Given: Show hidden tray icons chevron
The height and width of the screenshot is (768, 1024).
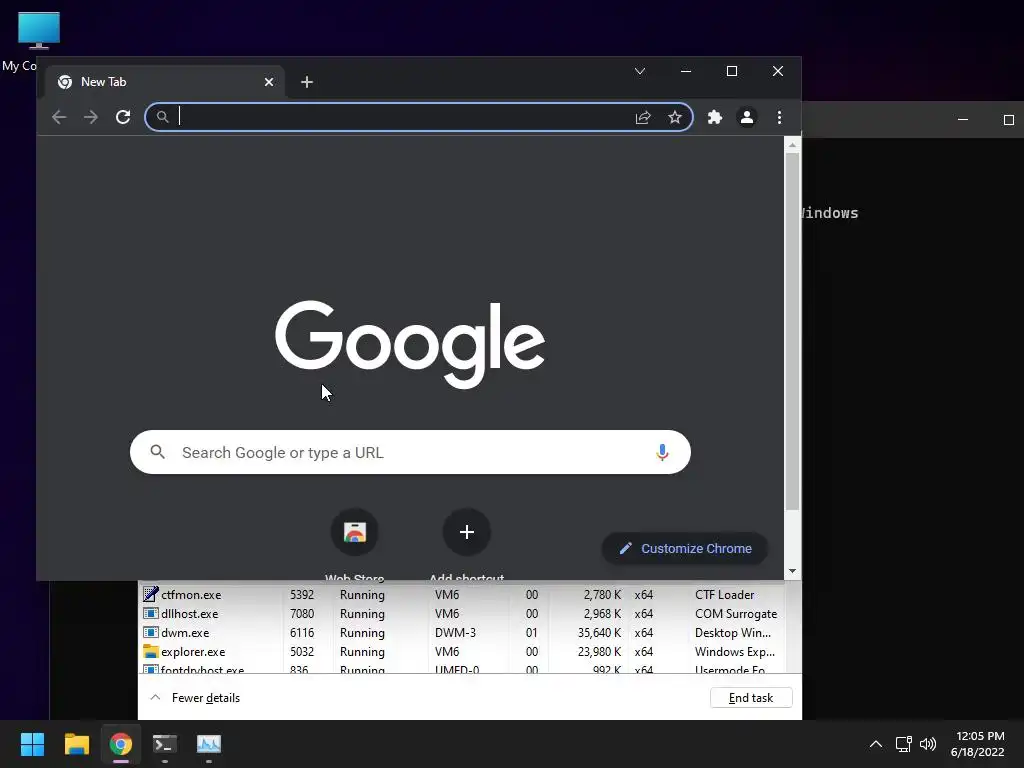Looking at the screenshot, I should [876, 744].
